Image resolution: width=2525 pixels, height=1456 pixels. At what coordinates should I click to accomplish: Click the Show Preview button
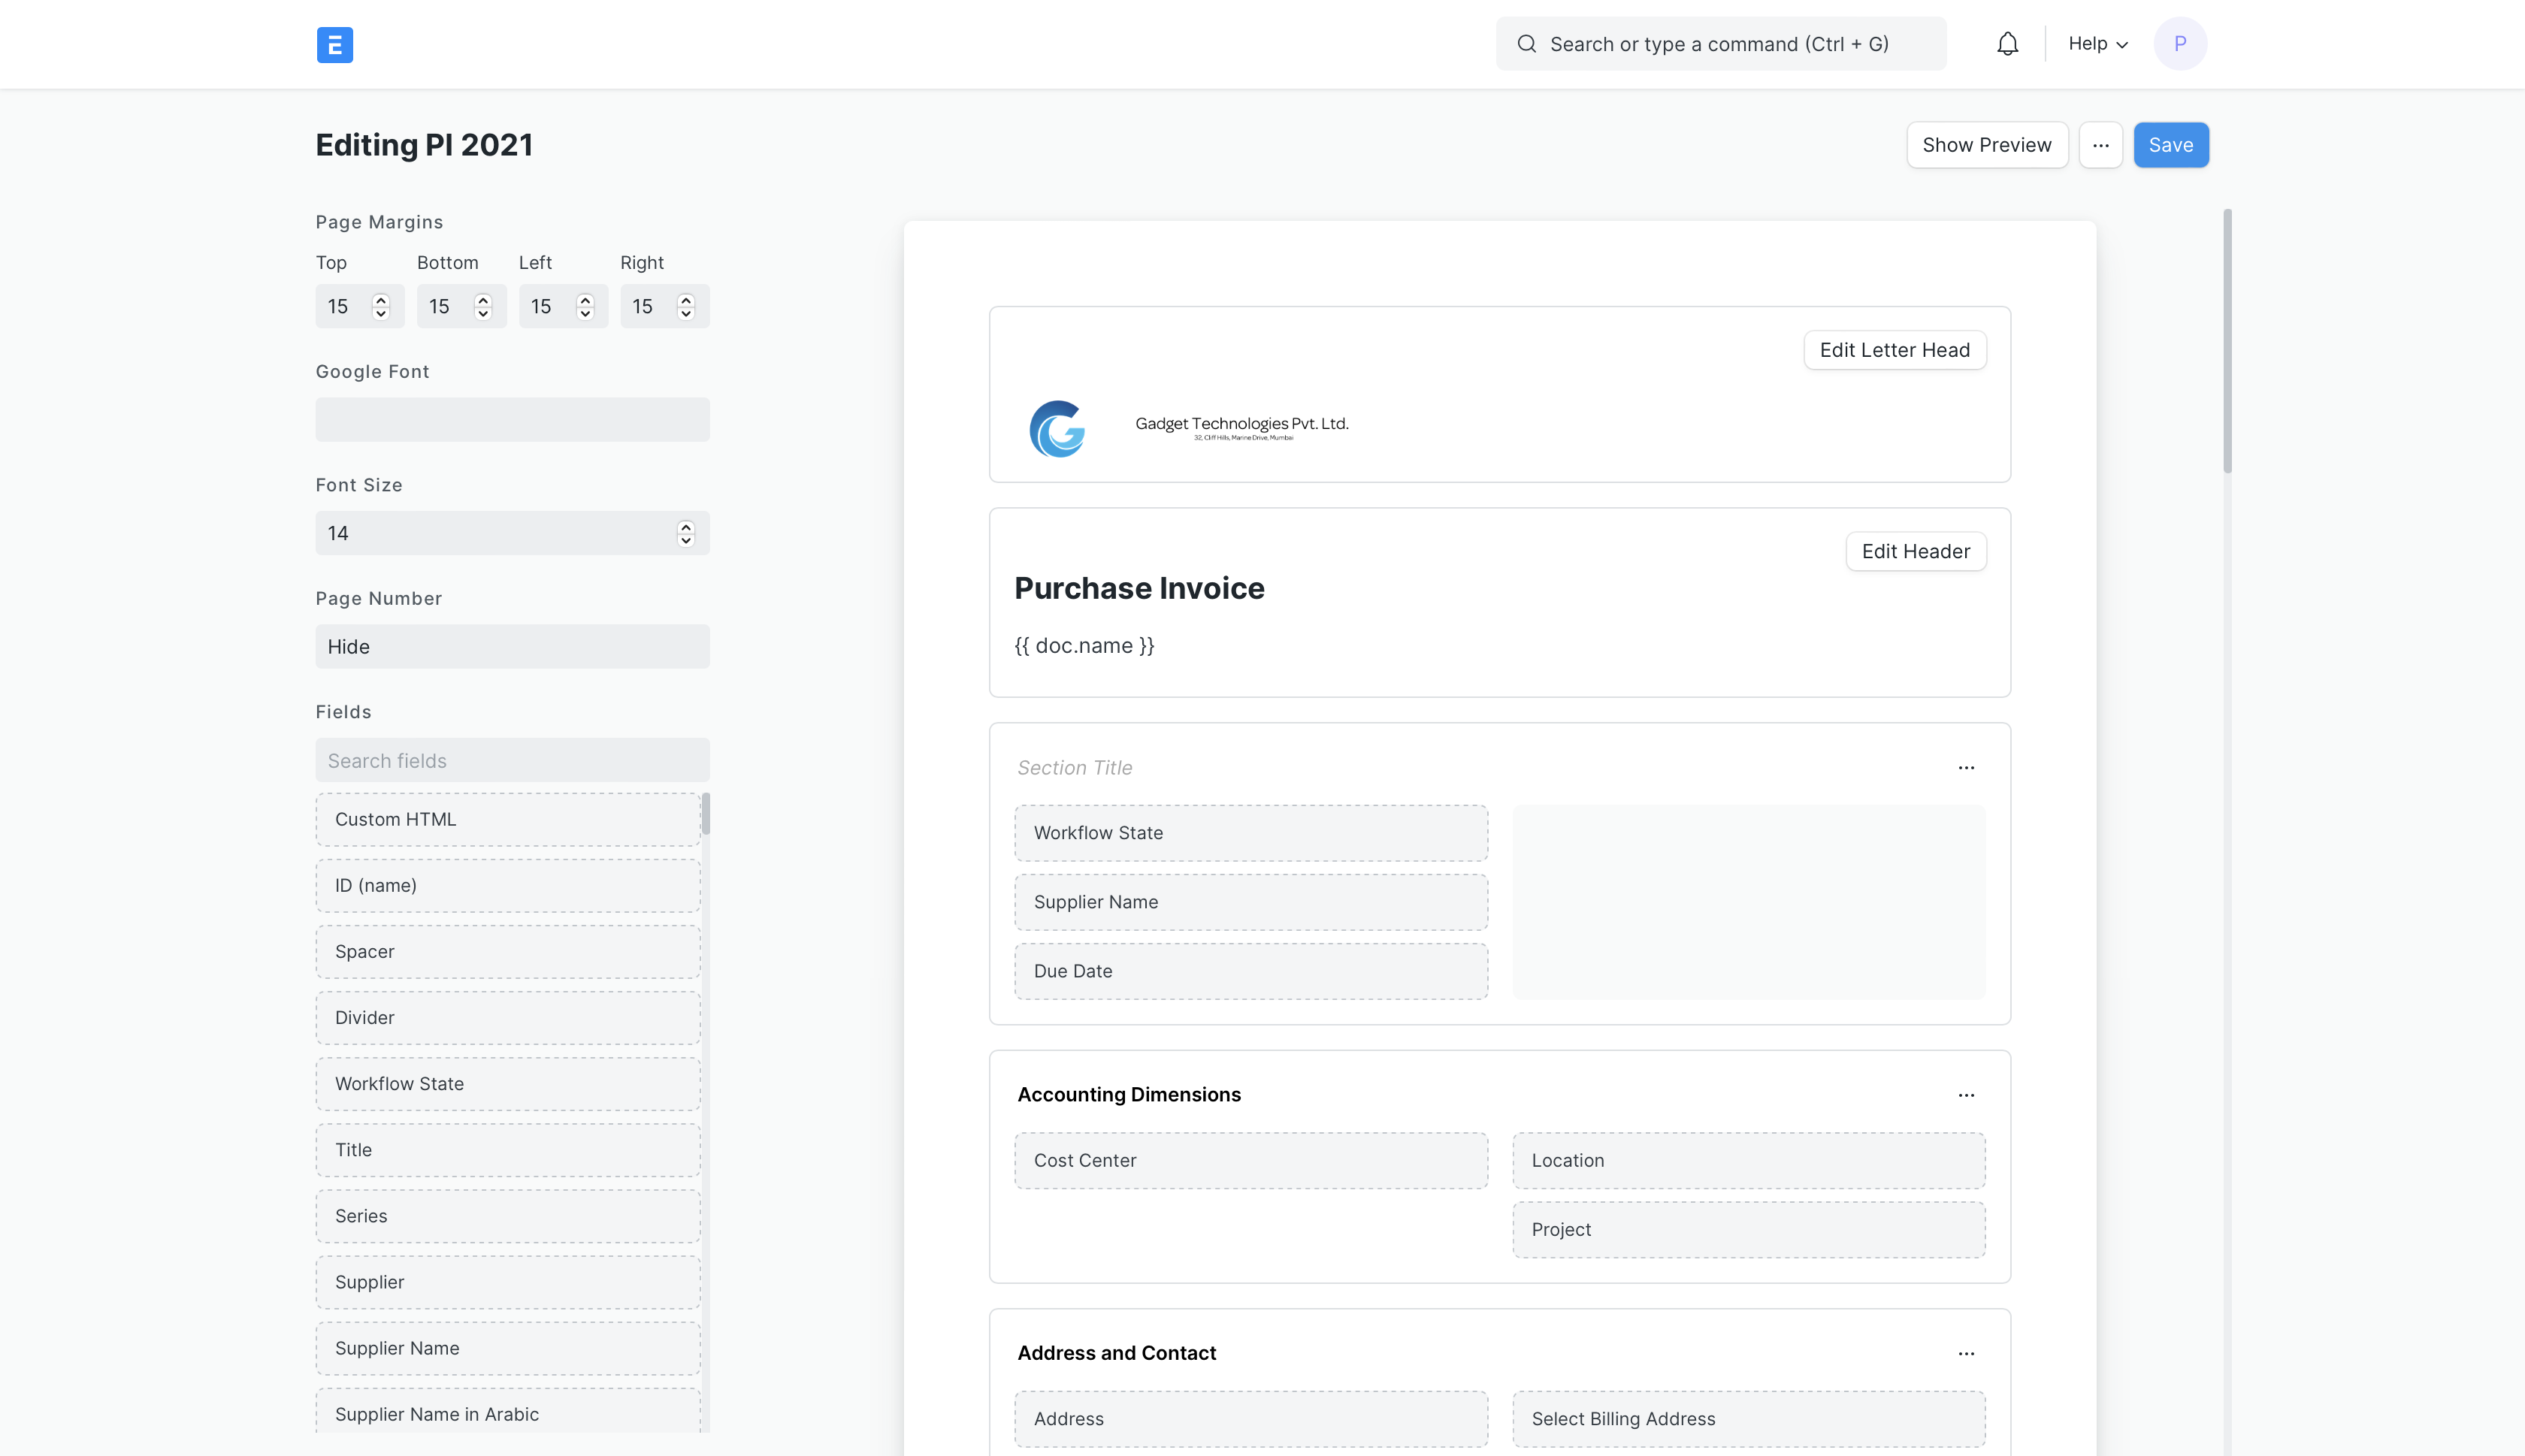point(1985,143)
